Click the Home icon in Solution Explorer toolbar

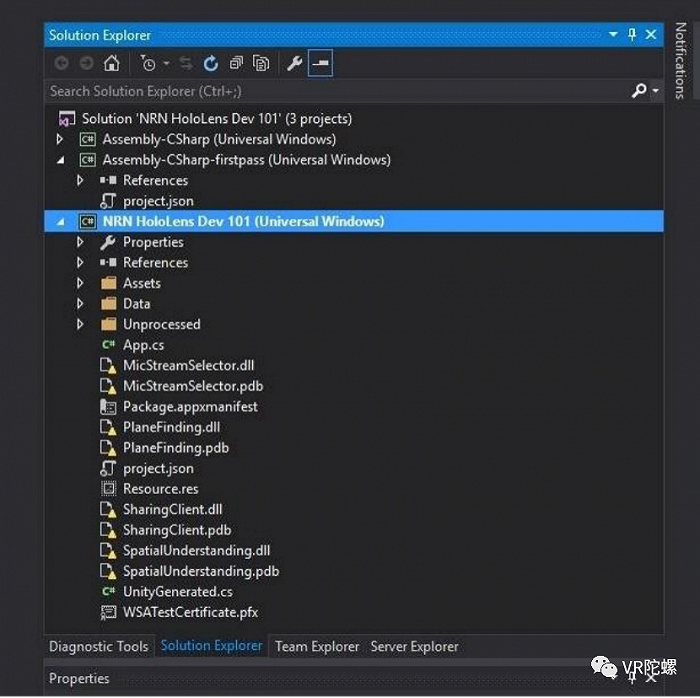pos(112,63)
